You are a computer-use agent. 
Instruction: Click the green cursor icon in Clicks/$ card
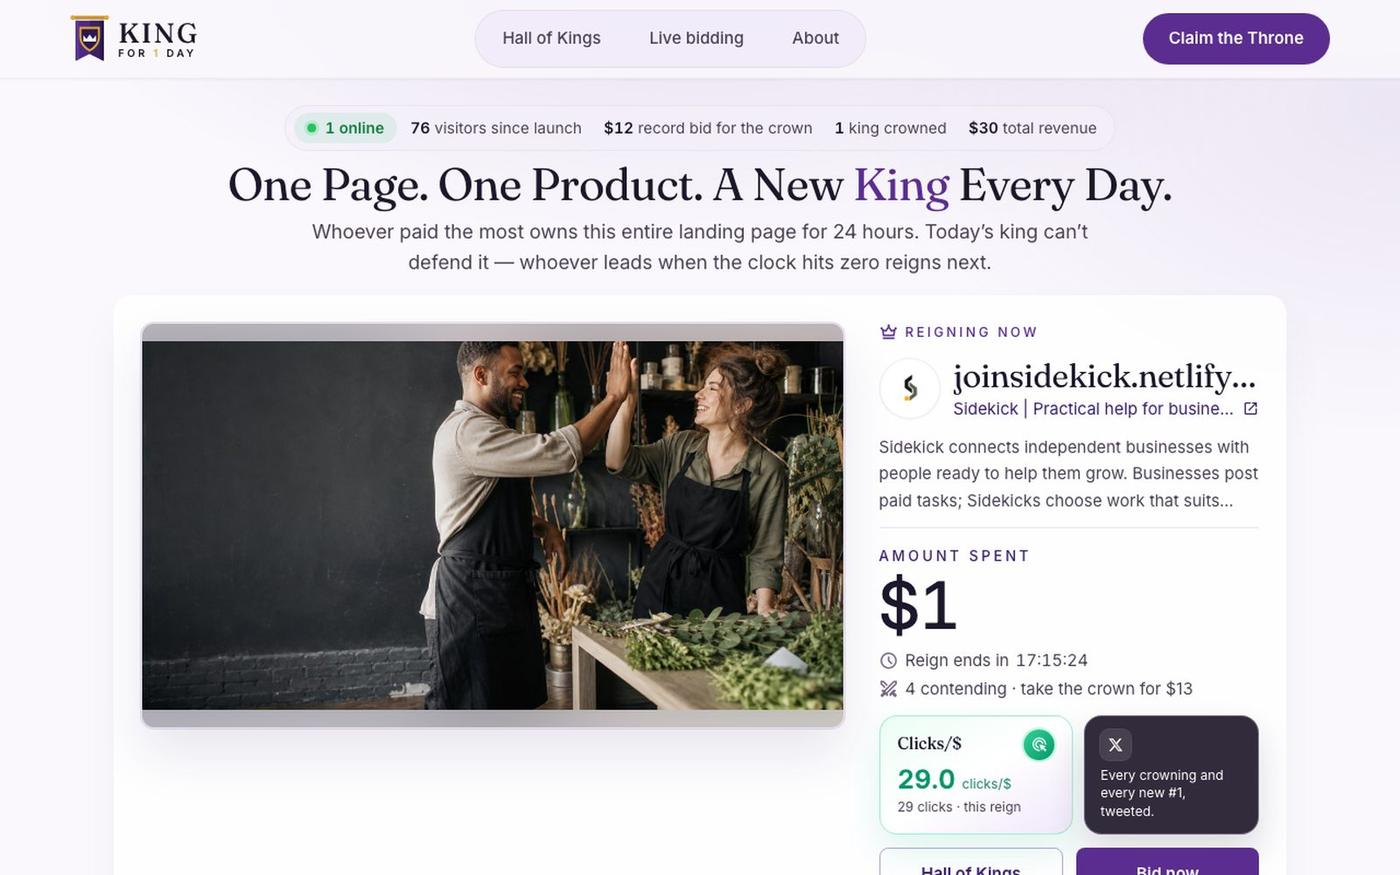point(1039,744)
